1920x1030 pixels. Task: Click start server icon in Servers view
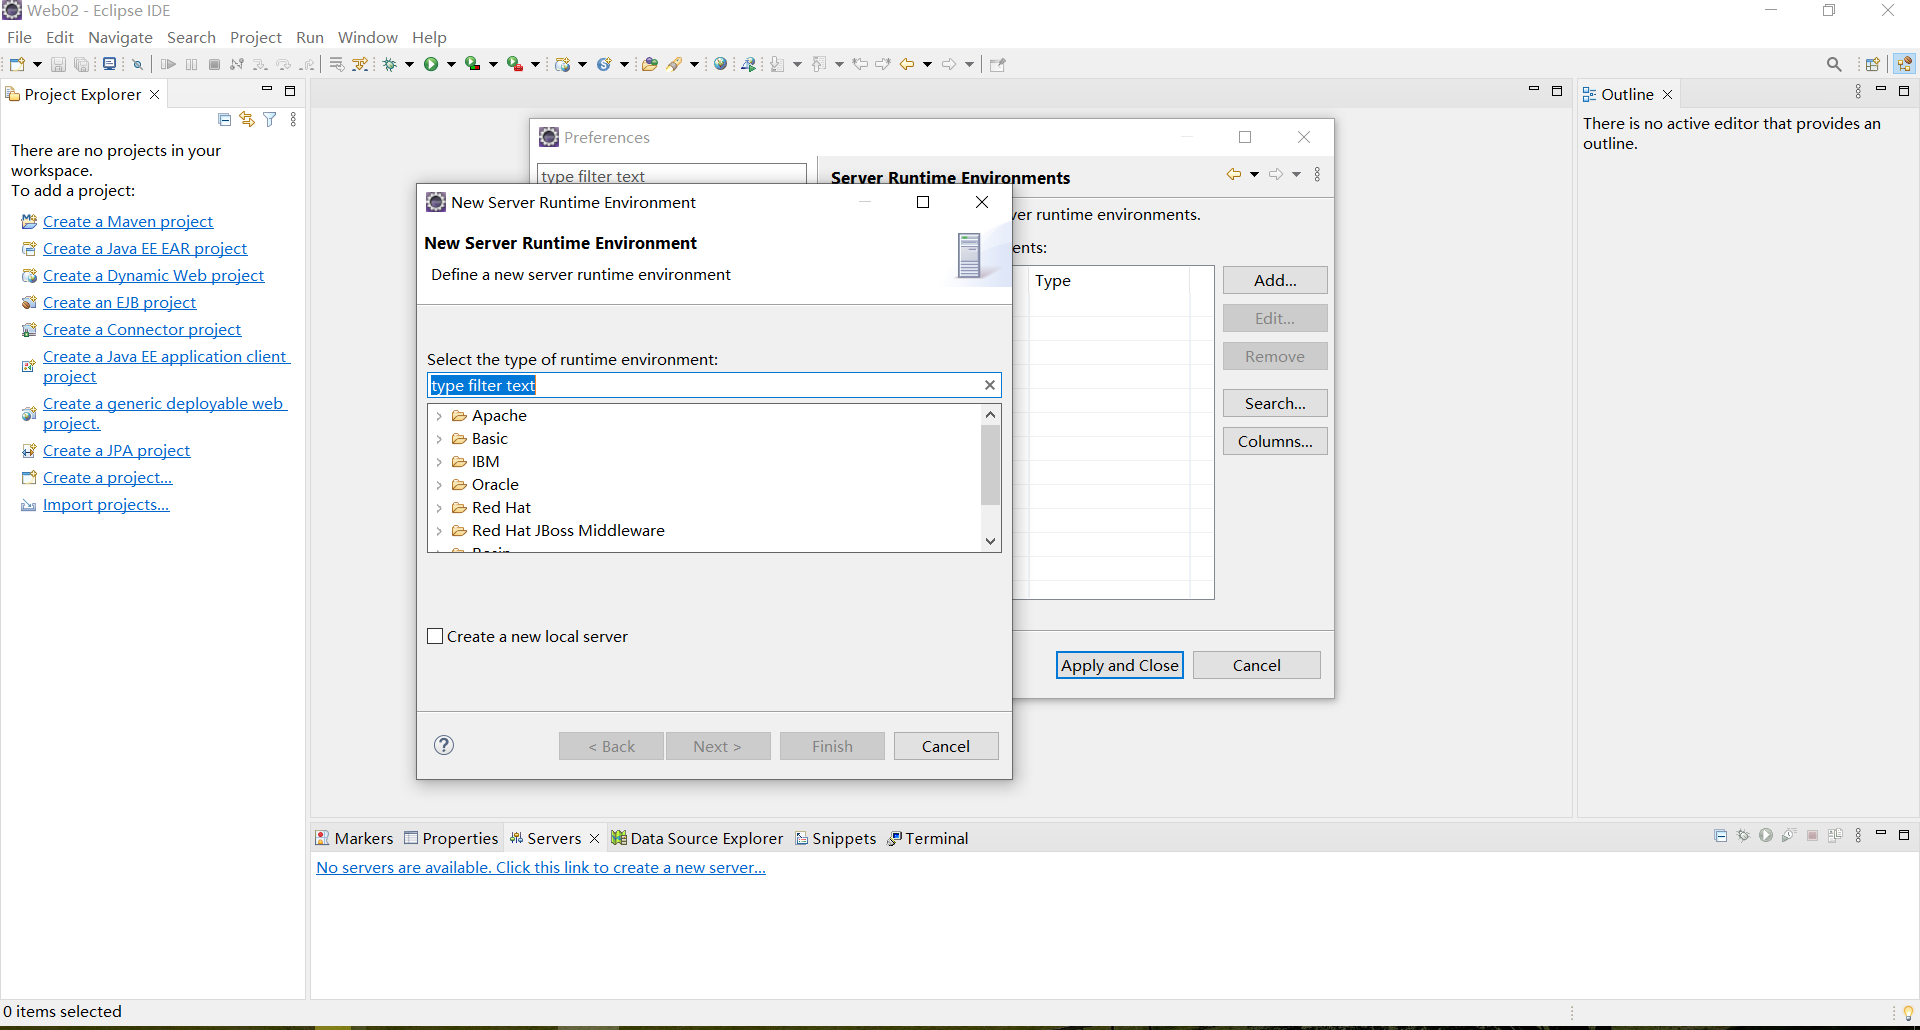click(1766, 836)
